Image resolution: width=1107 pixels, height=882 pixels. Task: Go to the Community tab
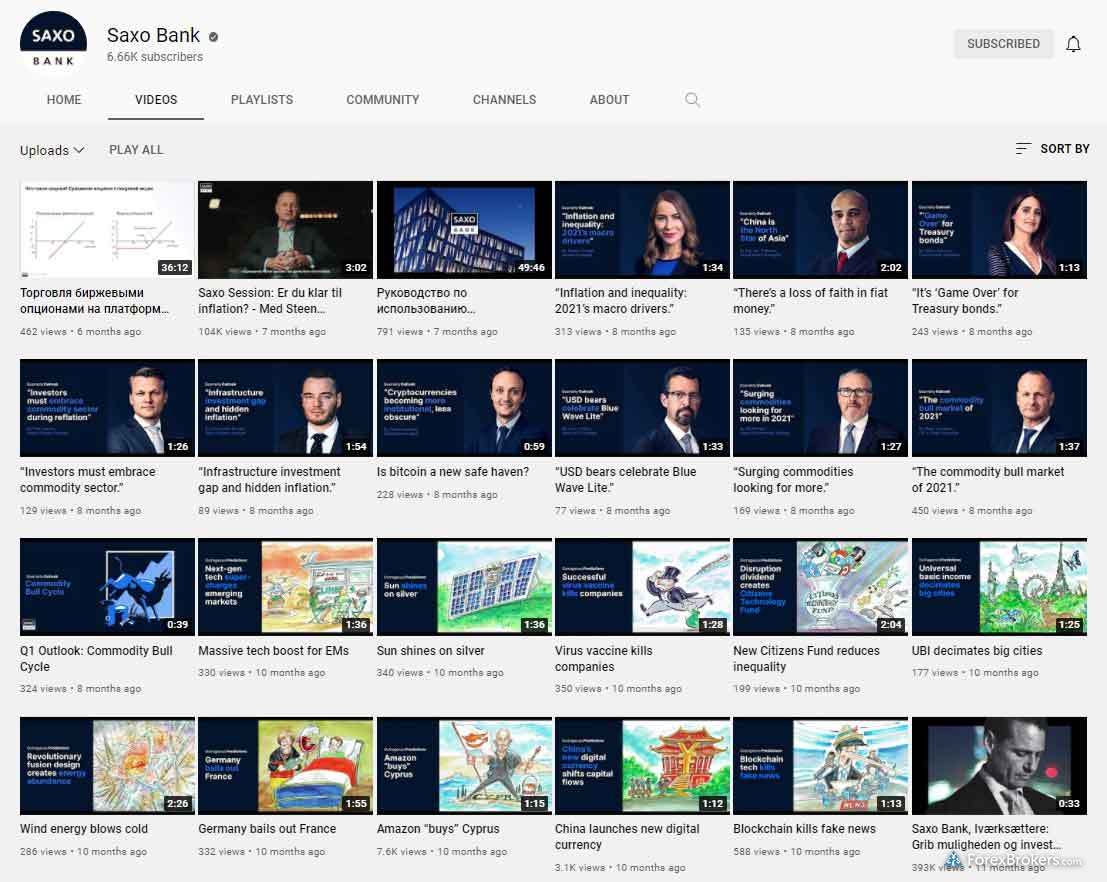383,100
